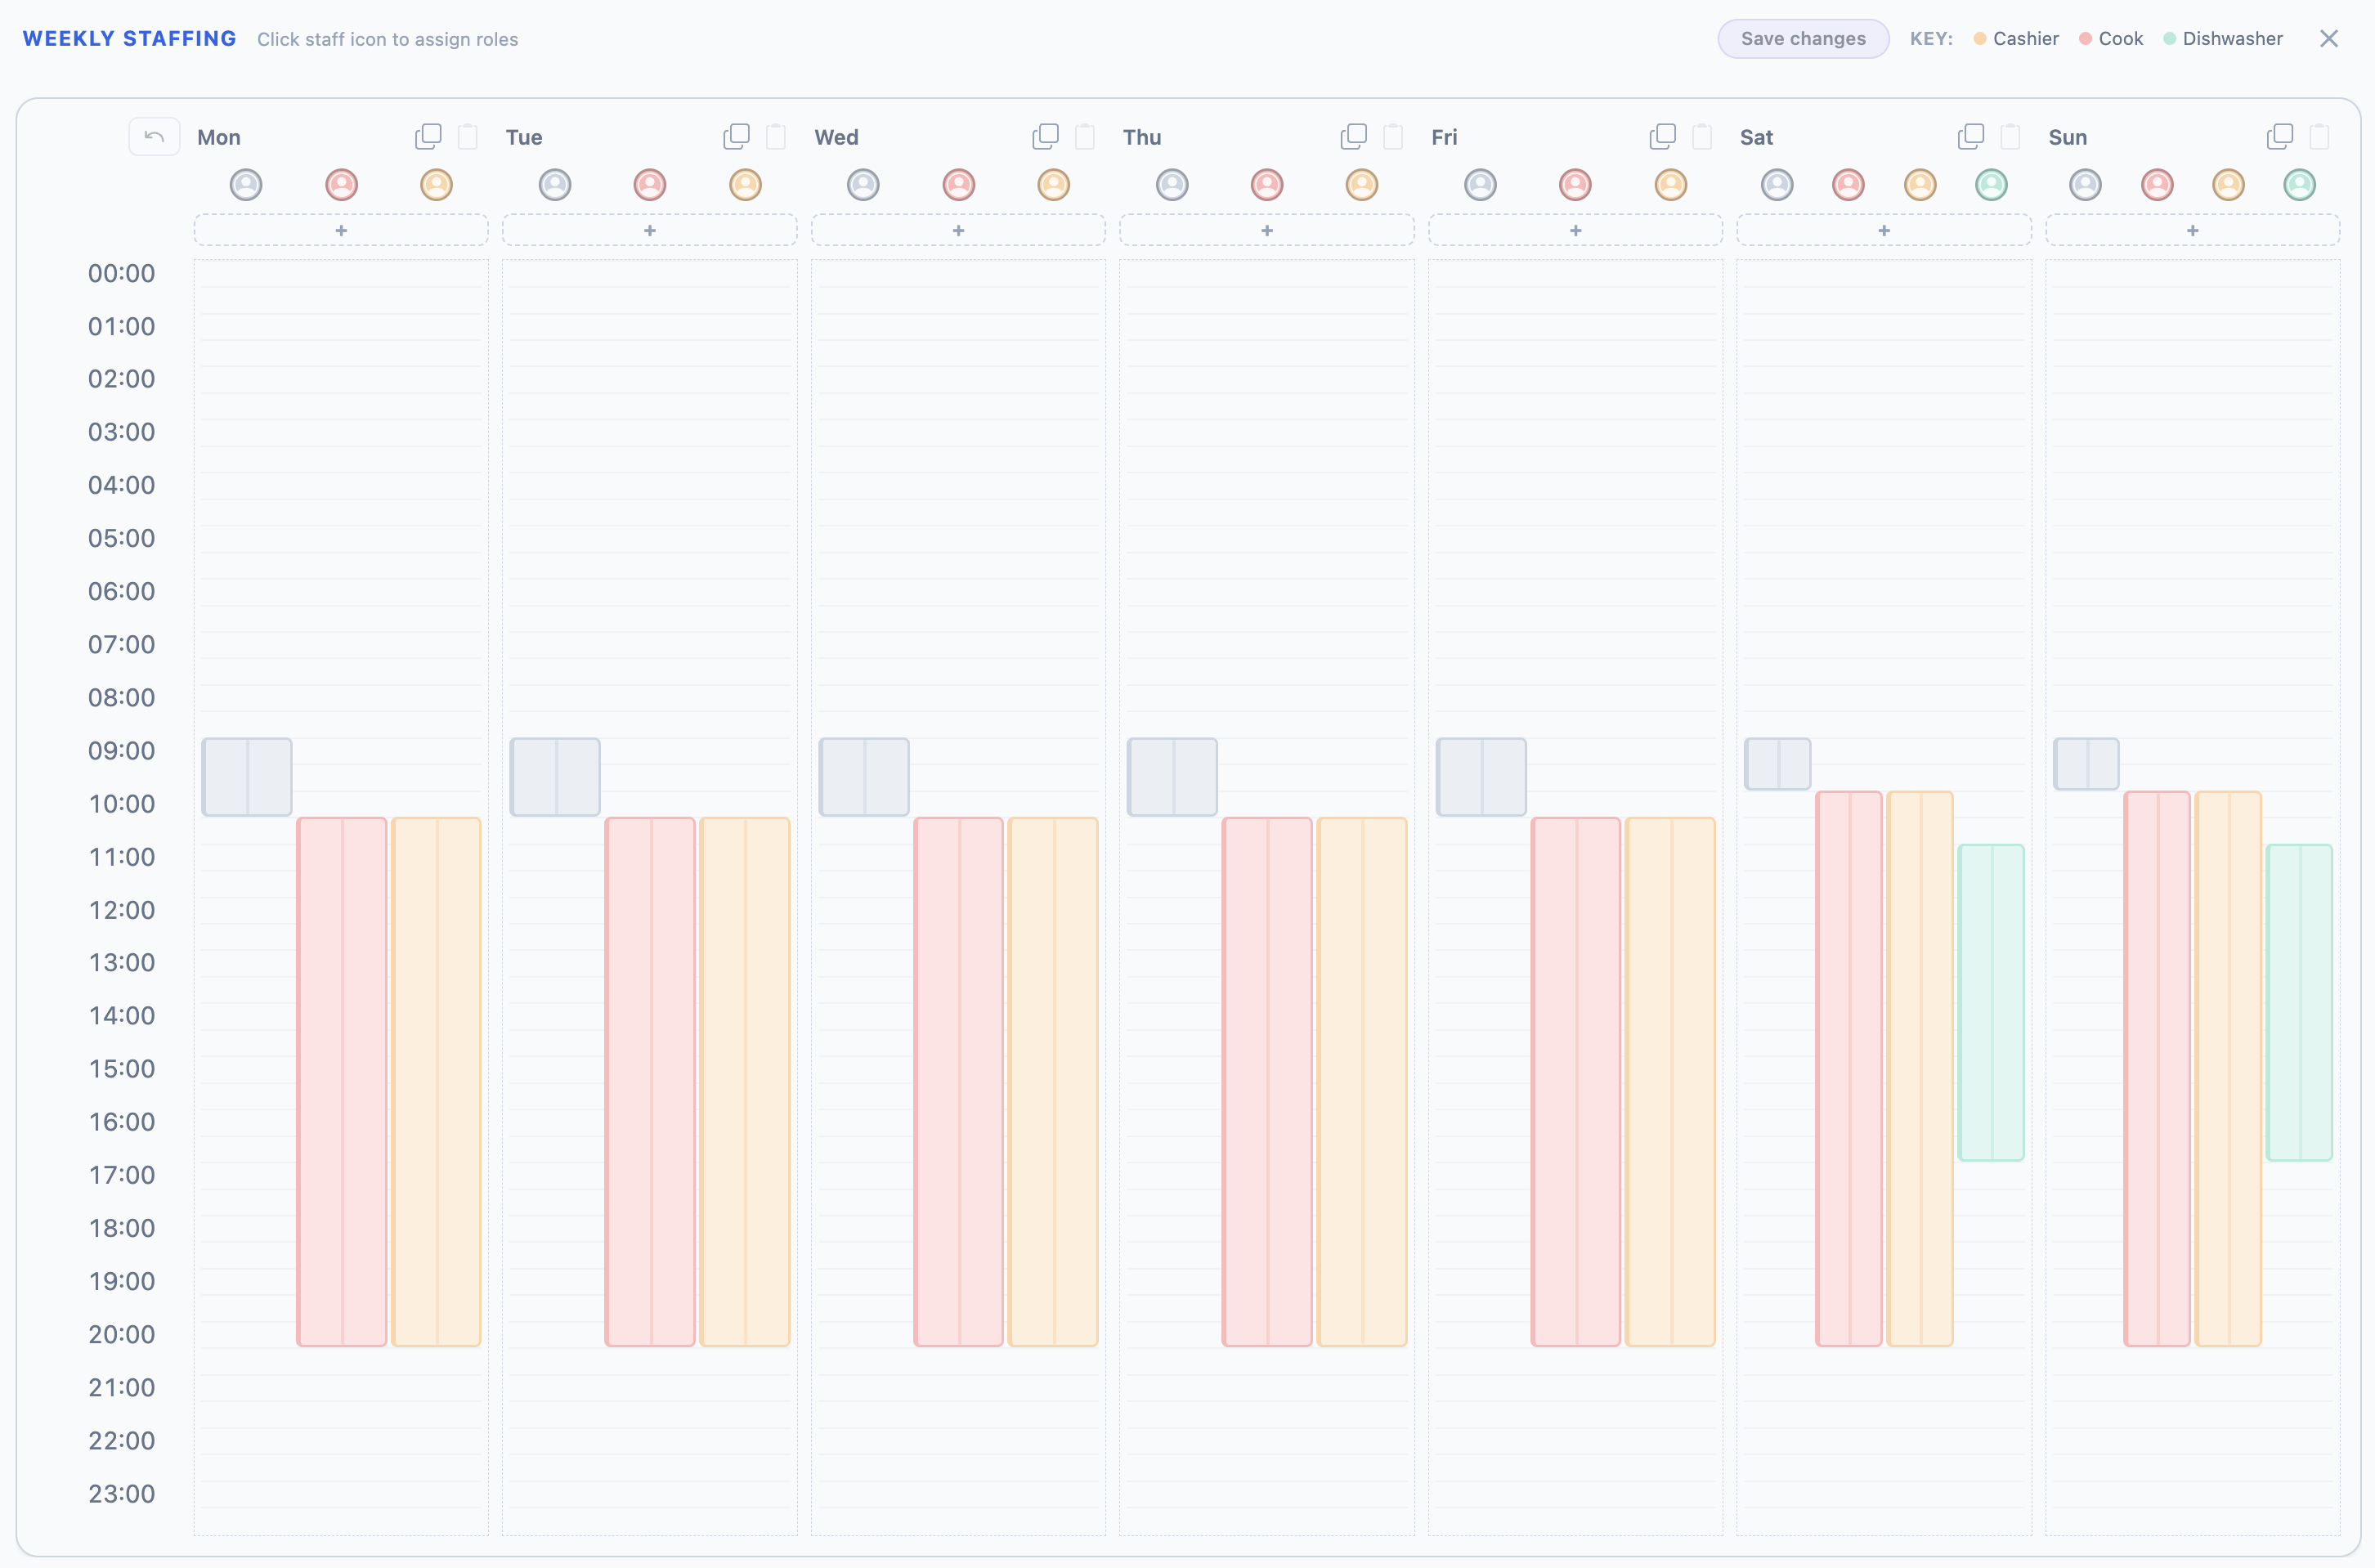This screenshot has width=2375, height=1568.
Task: Add staff to Monday with plus
Action: click(x=341, y=230)
